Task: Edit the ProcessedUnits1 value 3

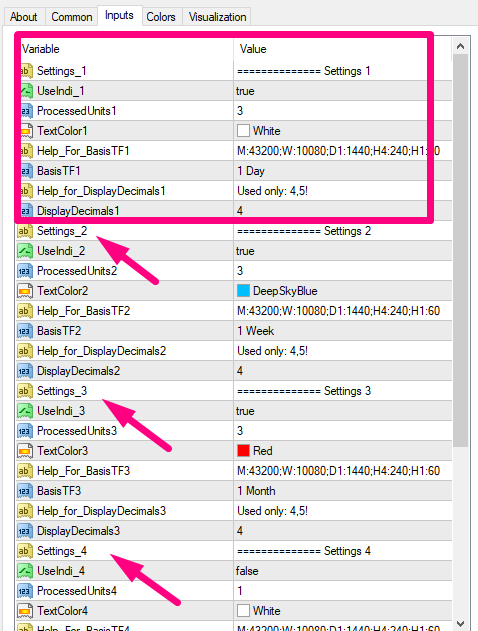Action: 342,111
